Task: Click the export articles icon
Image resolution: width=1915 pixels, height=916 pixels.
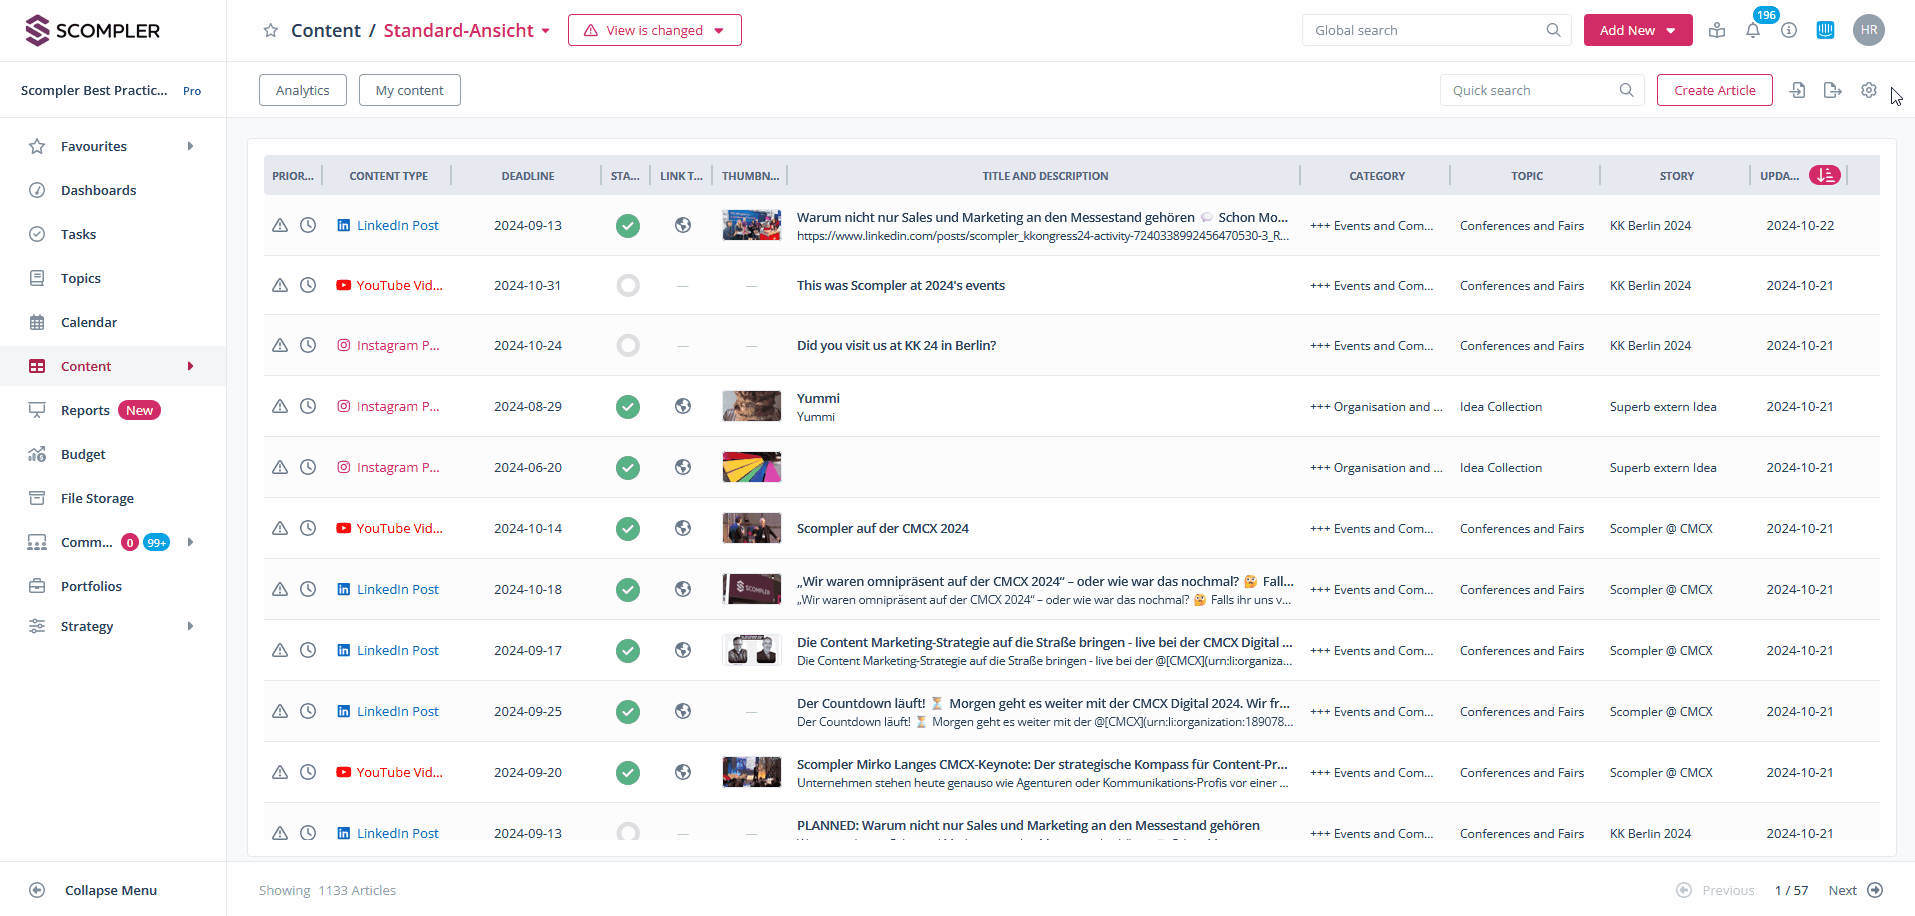Action: [x=1832, y=90]
